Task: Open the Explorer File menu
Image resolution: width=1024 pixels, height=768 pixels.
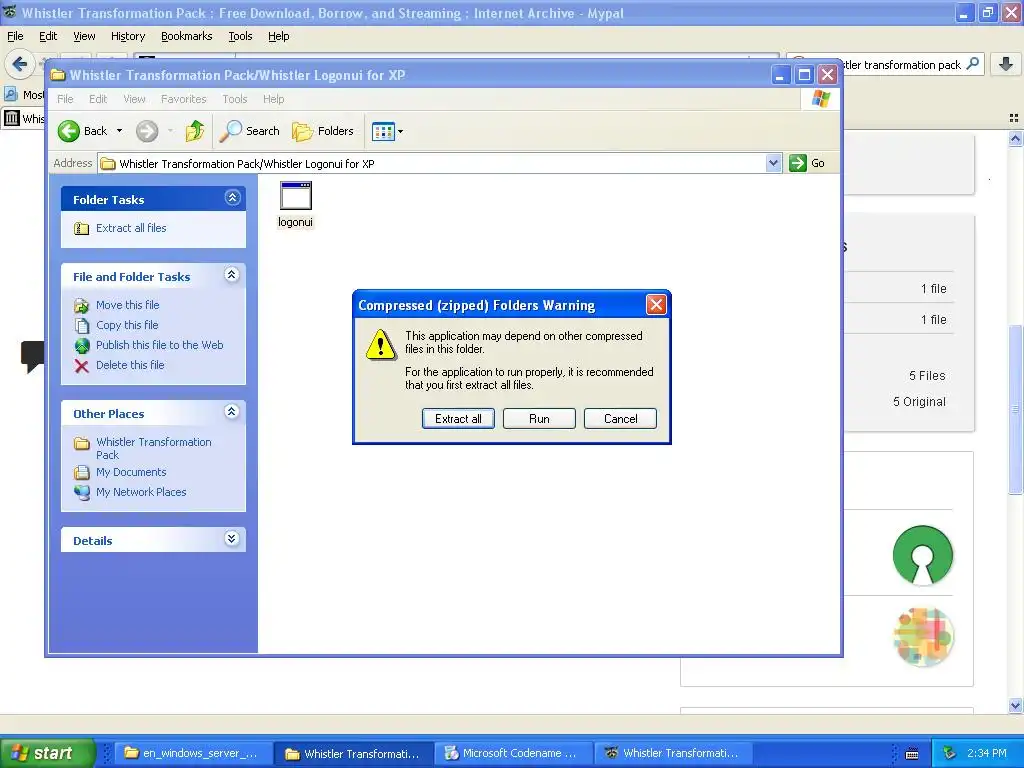Action: click(x=65, y=99)
